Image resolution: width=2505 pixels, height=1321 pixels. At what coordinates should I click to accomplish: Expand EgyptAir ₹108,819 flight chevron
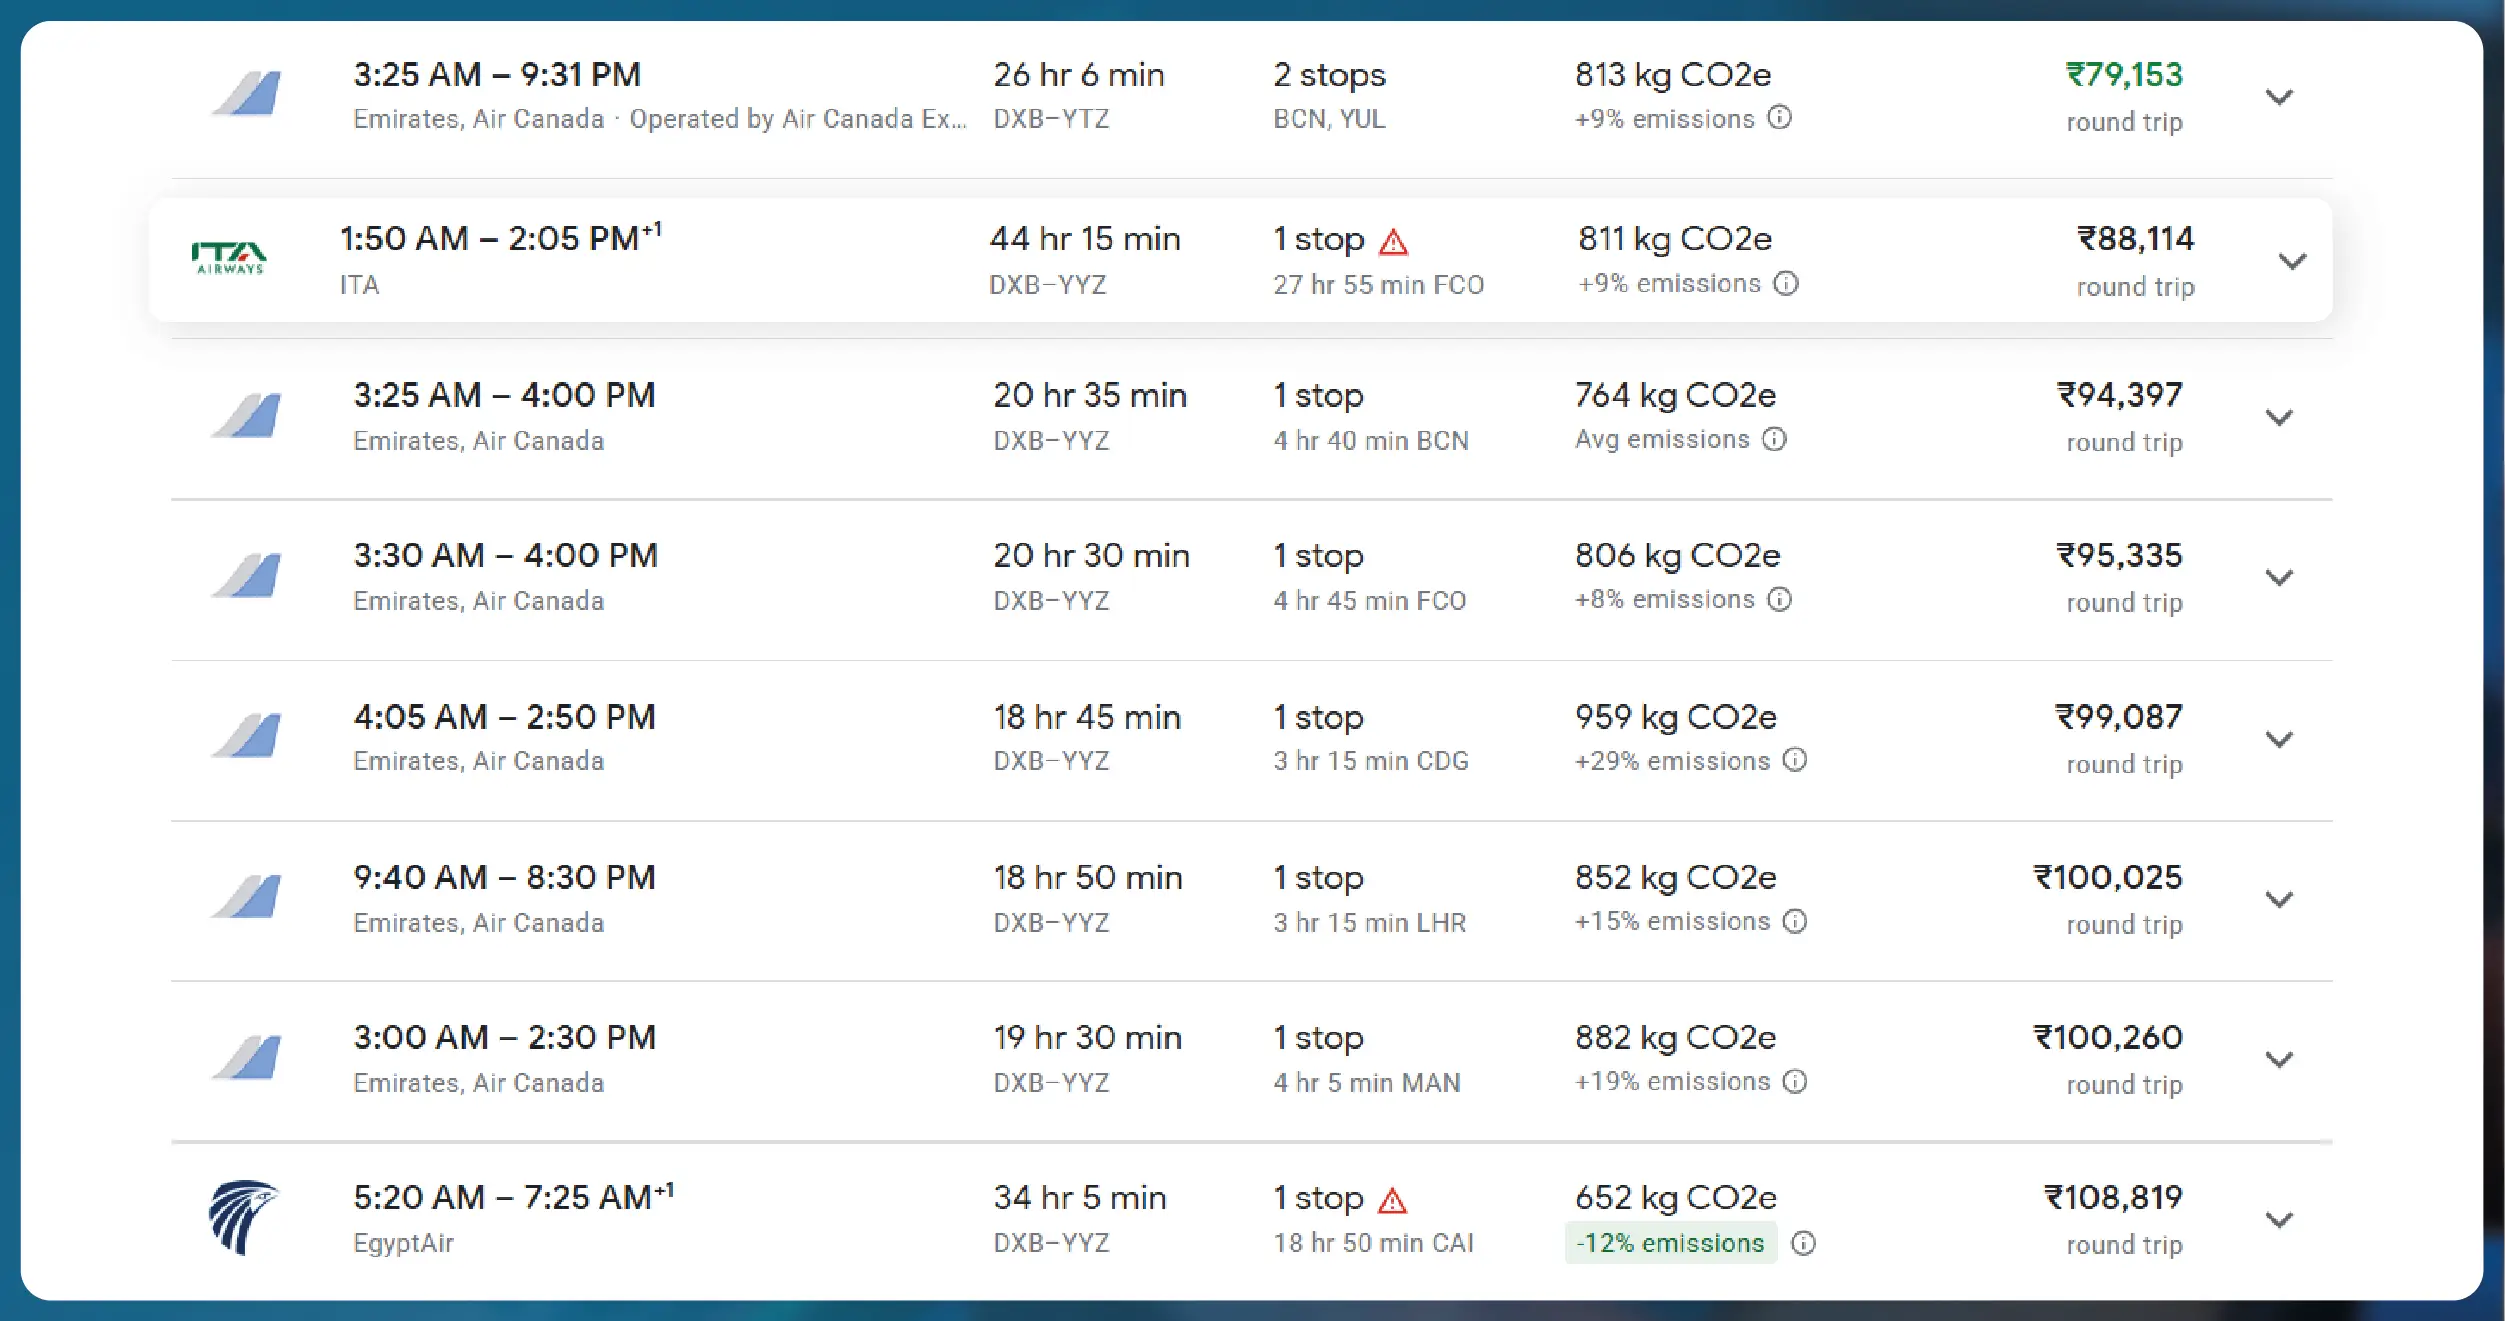(x=2279, y=1220)
